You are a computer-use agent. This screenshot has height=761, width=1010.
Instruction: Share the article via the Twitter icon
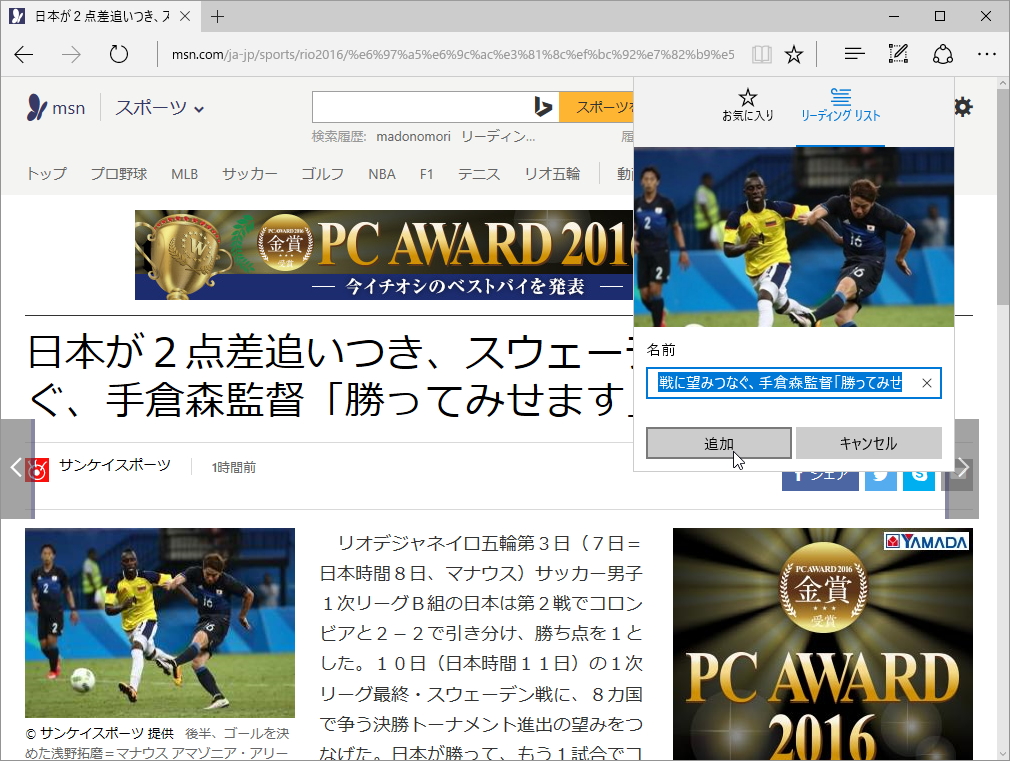click(881, 477)
